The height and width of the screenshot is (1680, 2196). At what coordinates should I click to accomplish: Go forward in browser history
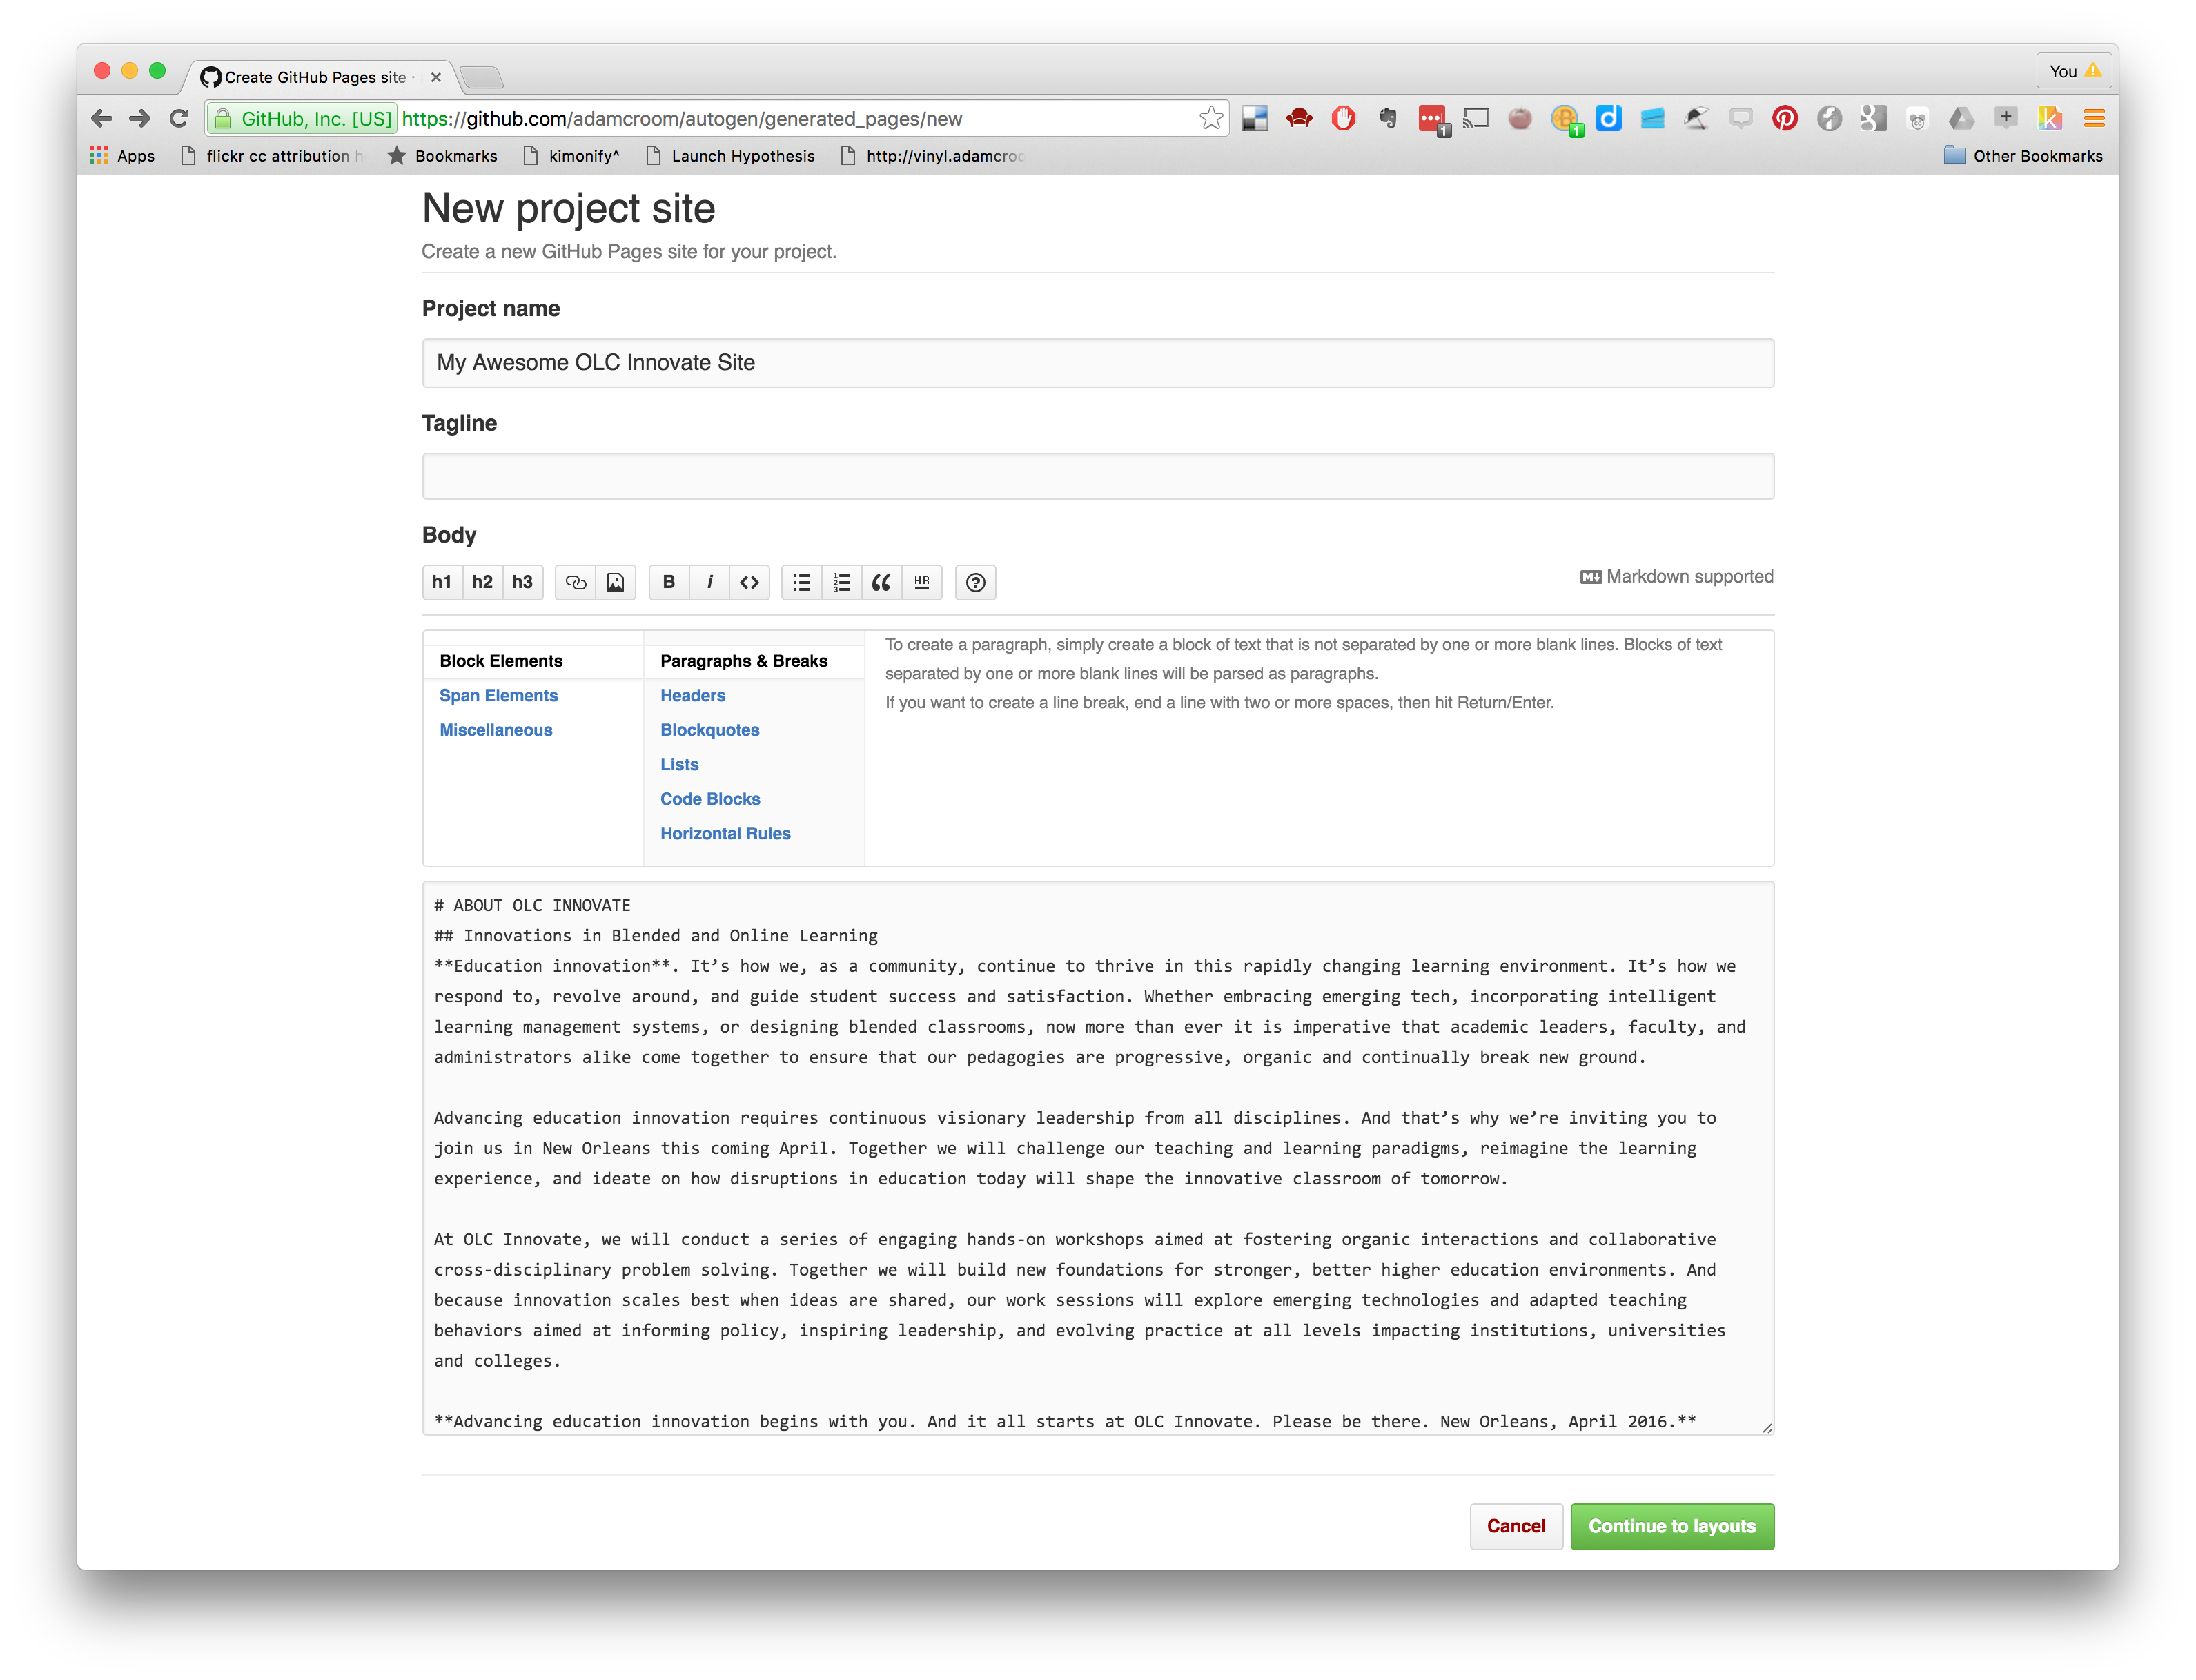click(x=140, y=118)
